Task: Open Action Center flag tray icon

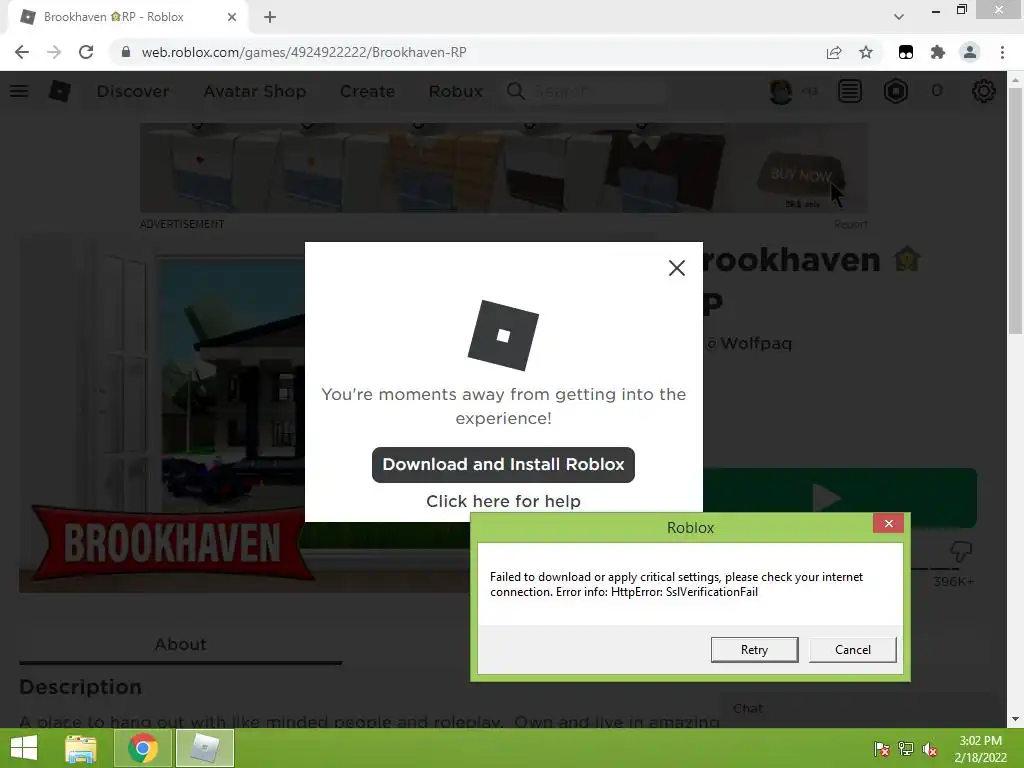Action: pos(881,749)
